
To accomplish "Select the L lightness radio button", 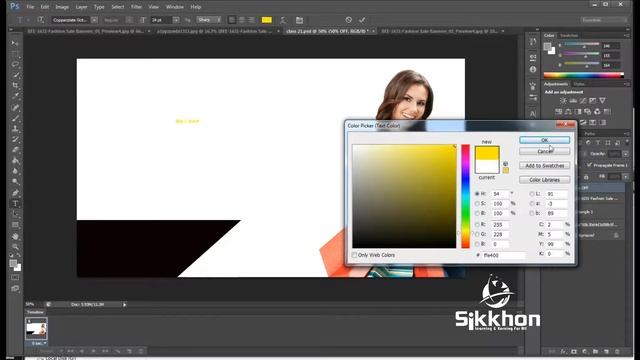I will [531, 194].
